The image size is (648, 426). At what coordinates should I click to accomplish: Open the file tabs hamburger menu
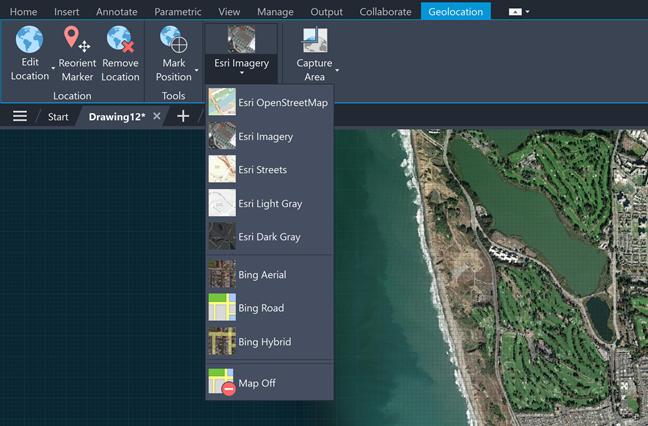[20, 116]
